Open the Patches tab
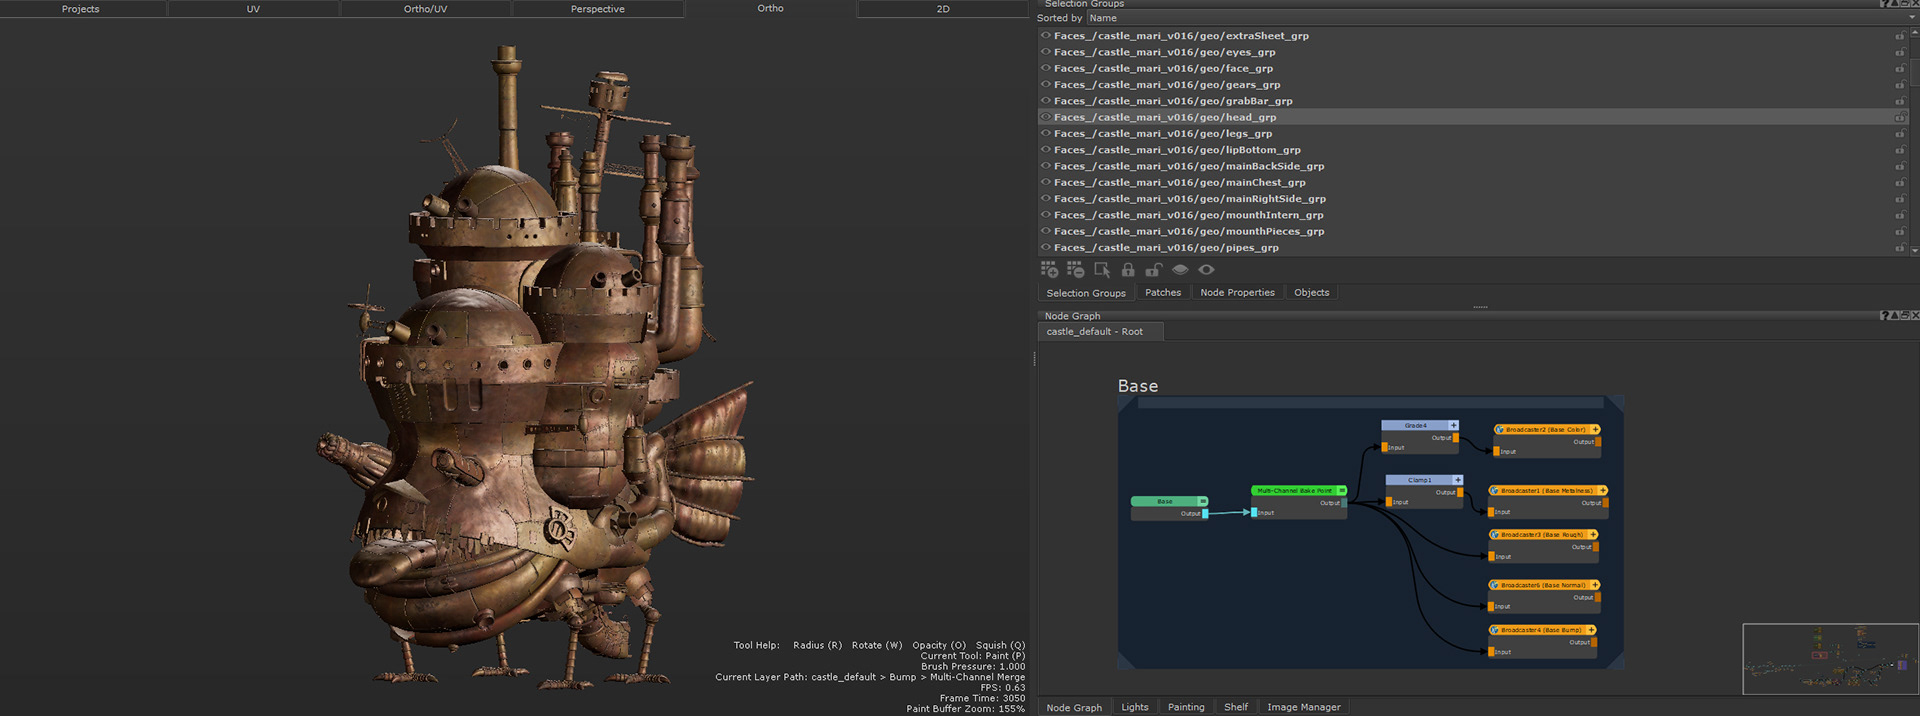1920x716 pixels. tap(1163, 293)
